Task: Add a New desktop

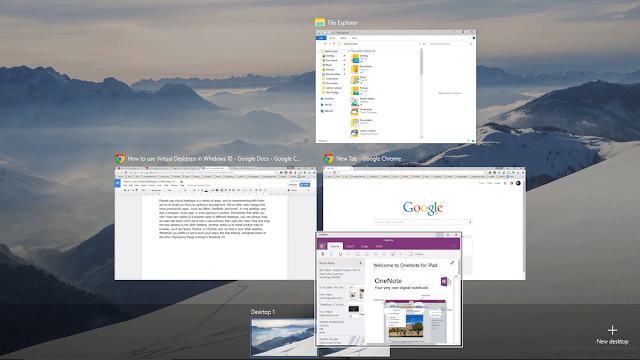Action: [612, 335]
